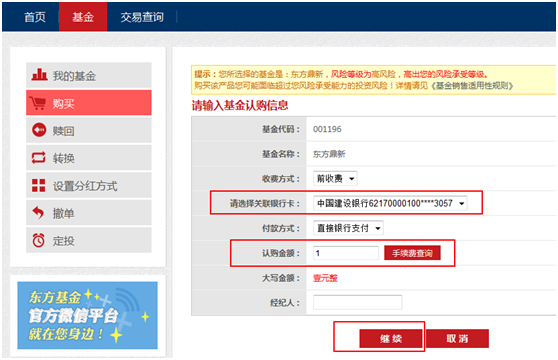558x360 pixels.
Task: Open the 收费方式 dropdown showing 前收费
Action: pos(335,178)
